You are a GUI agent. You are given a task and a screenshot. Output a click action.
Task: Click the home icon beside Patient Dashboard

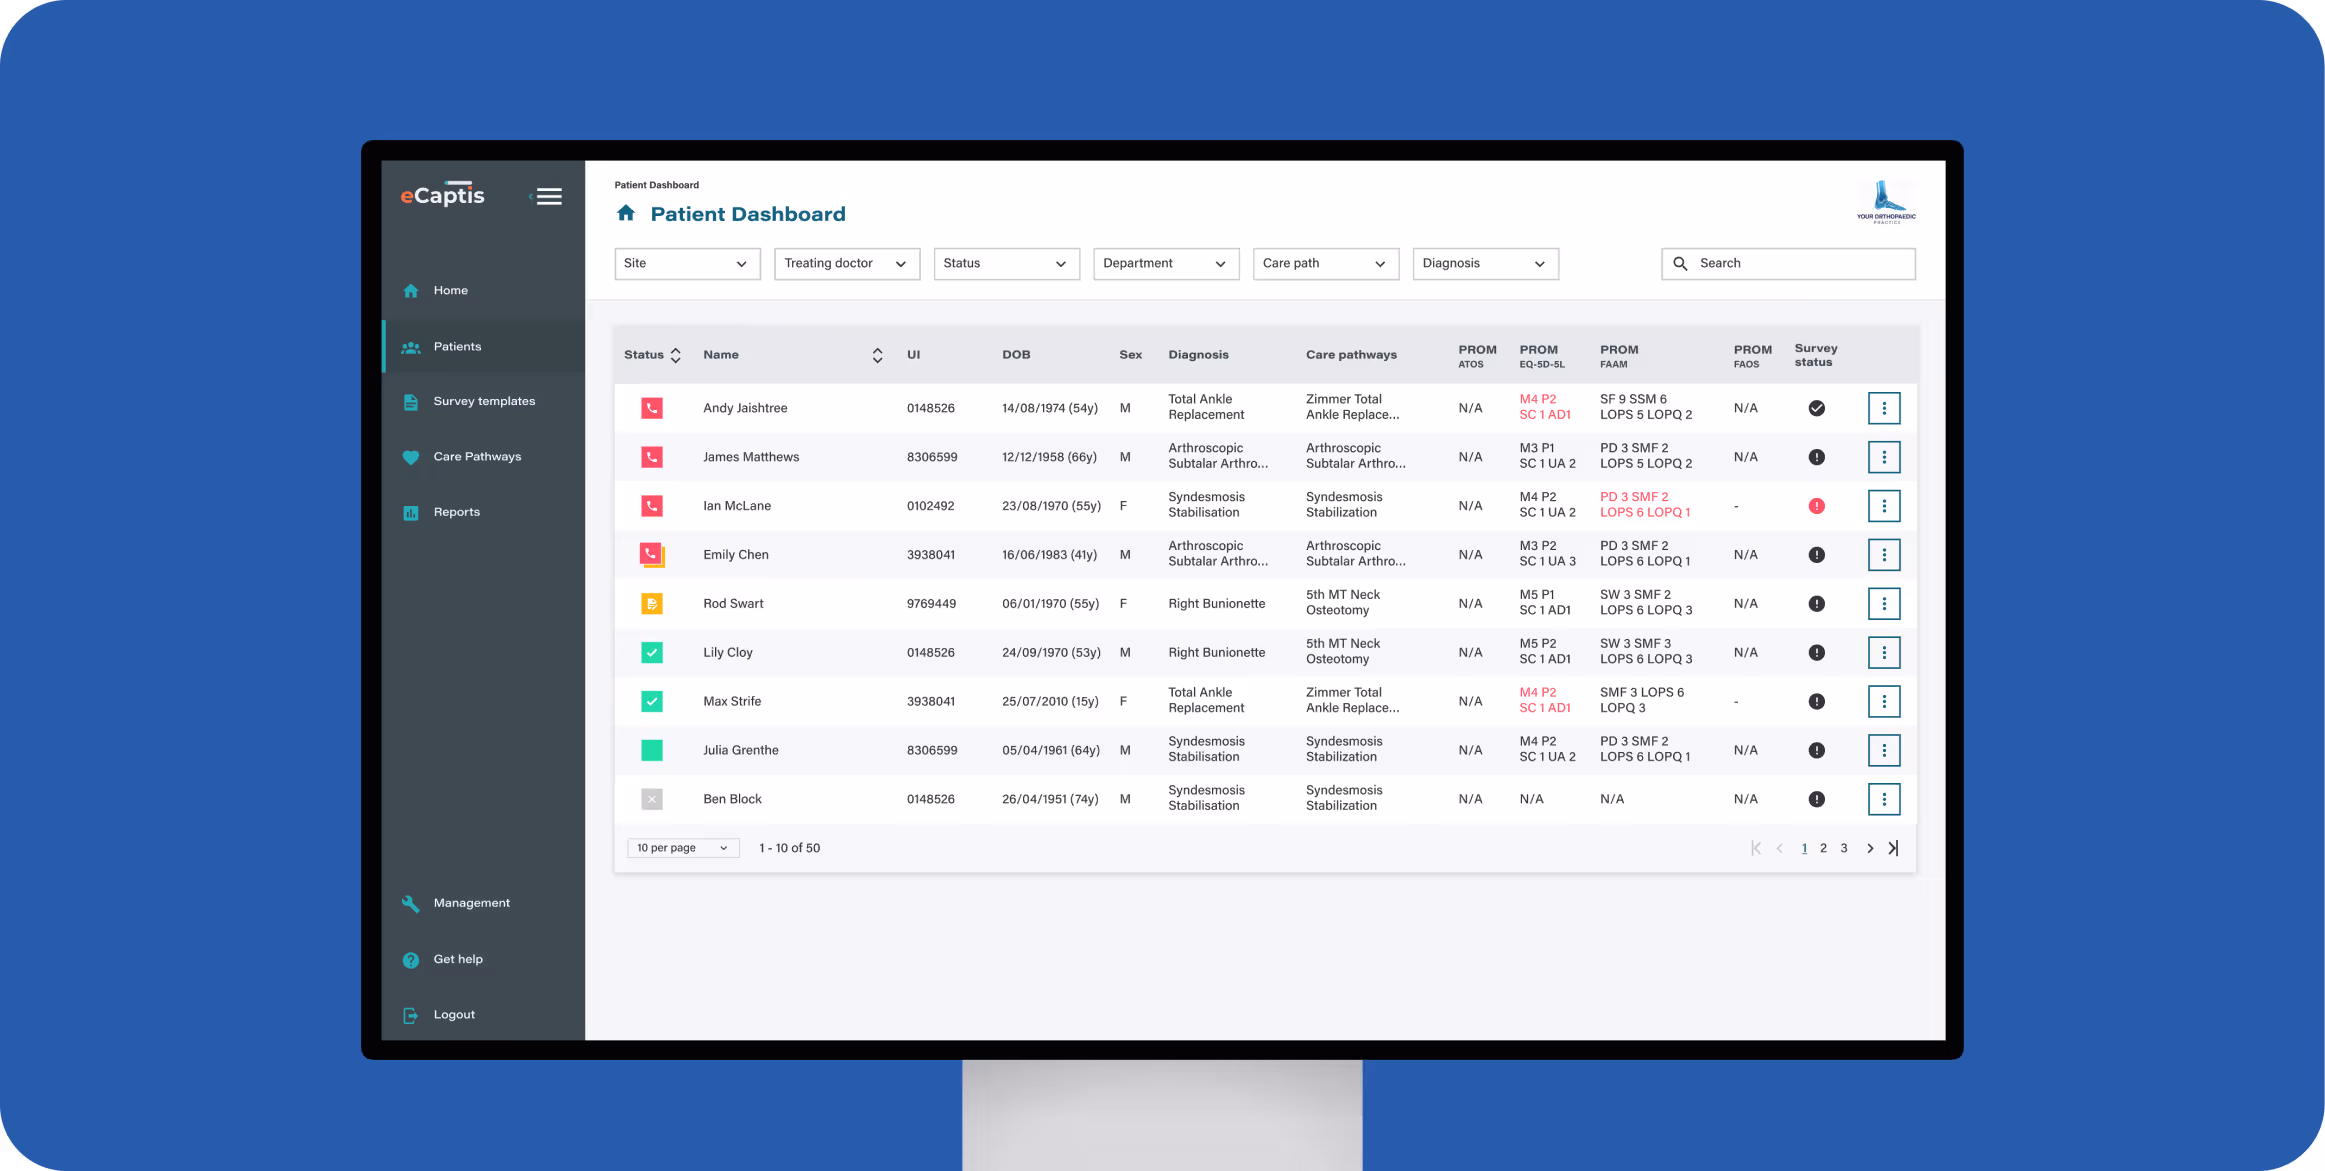pyautogui.click(x=626, y=213)
